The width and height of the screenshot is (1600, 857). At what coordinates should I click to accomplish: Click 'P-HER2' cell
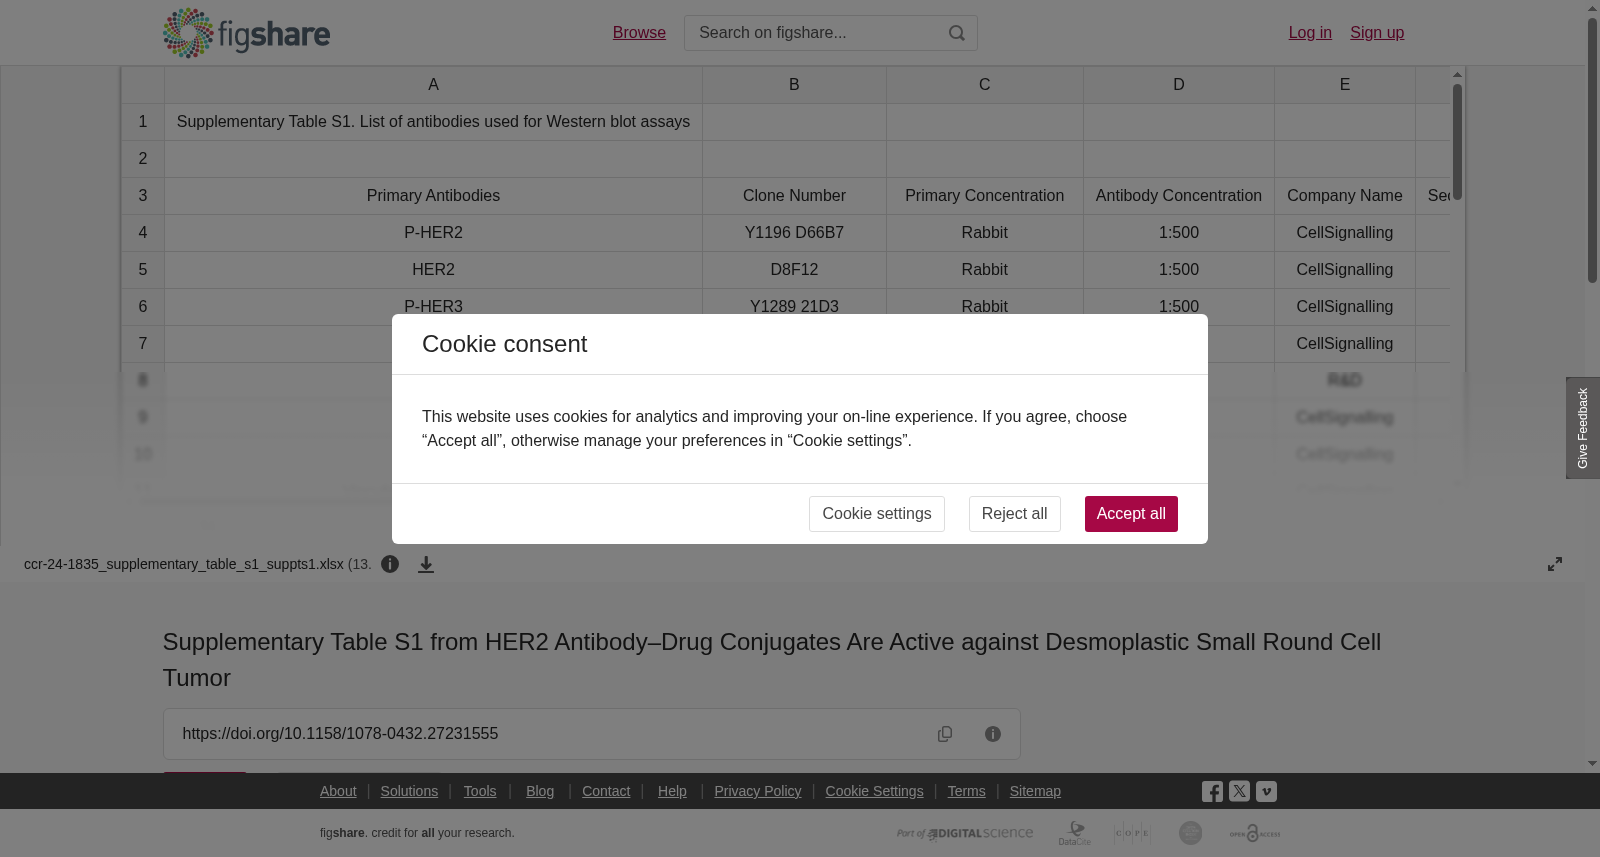pos(433,233)
